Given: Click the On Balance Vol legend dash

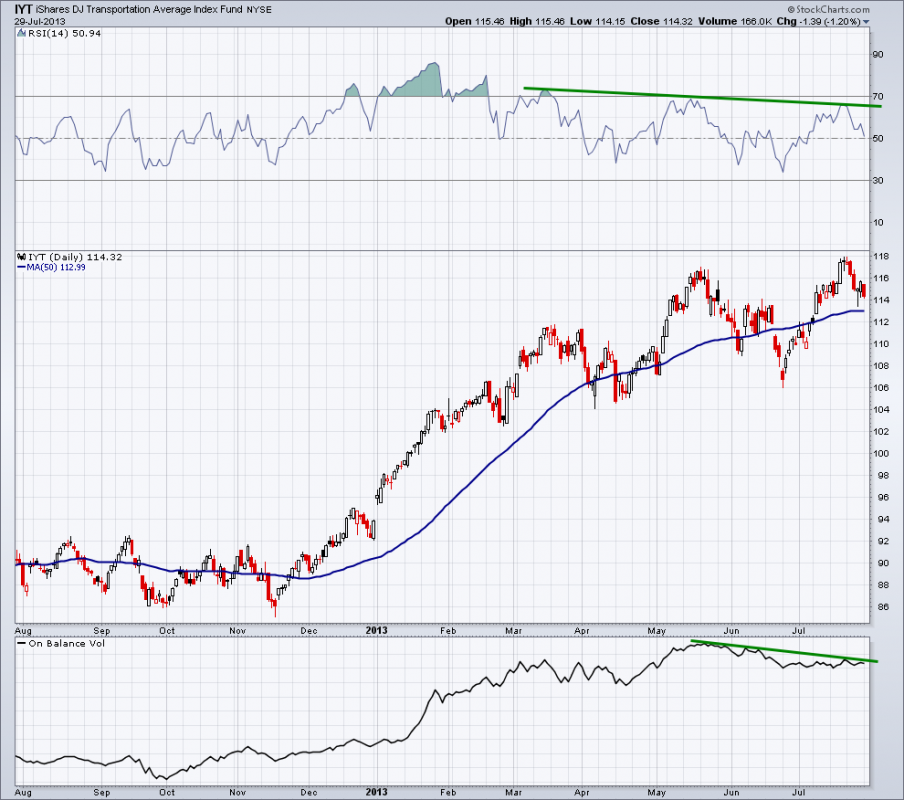Looking at the screenshot, I should [x=21, y=643].
